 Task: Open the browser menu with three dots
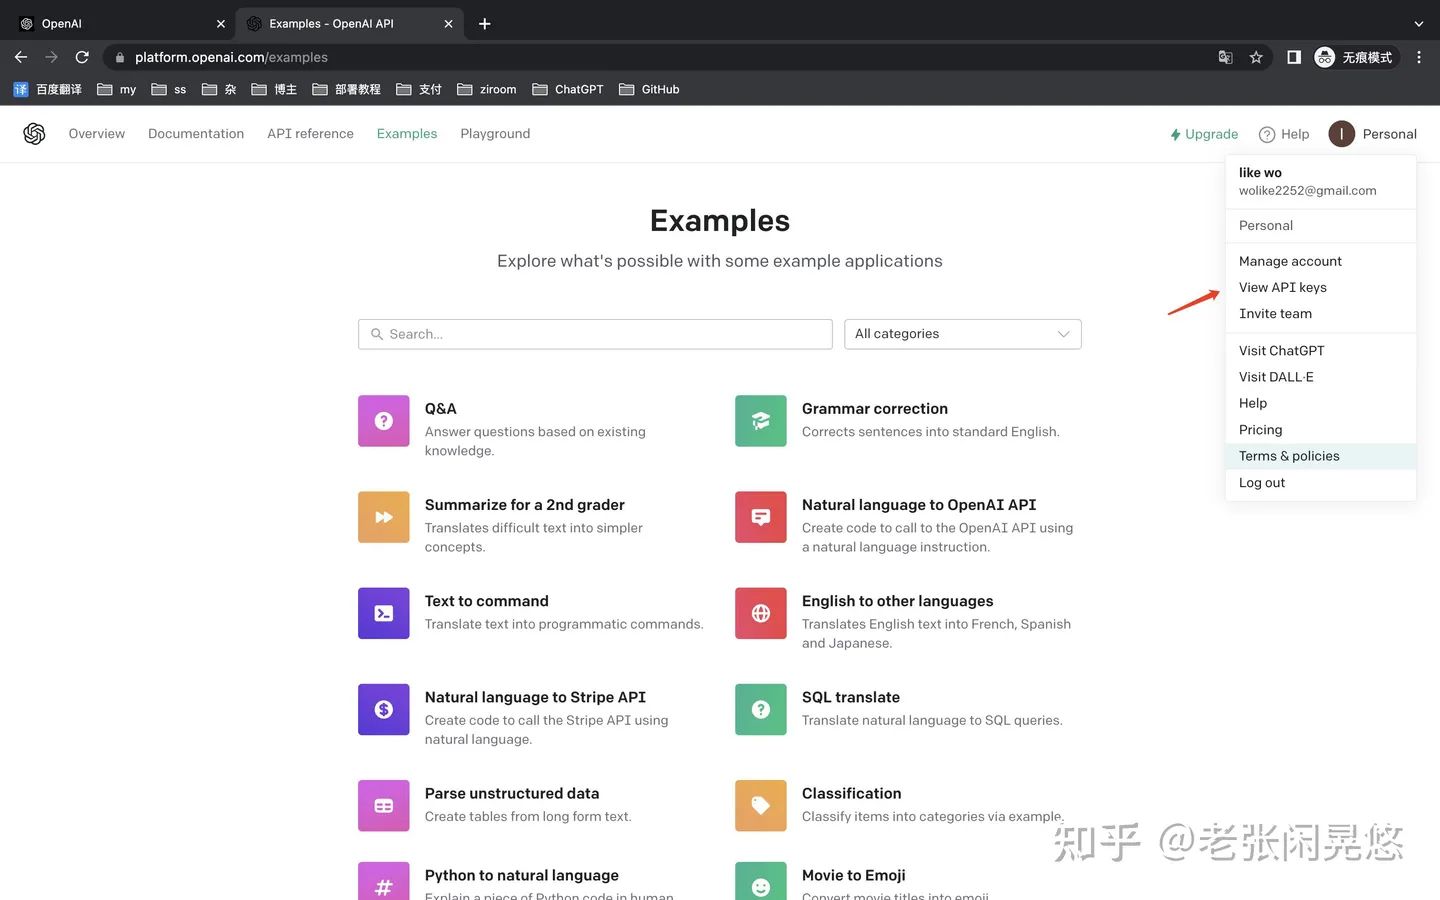point(1419,57)
